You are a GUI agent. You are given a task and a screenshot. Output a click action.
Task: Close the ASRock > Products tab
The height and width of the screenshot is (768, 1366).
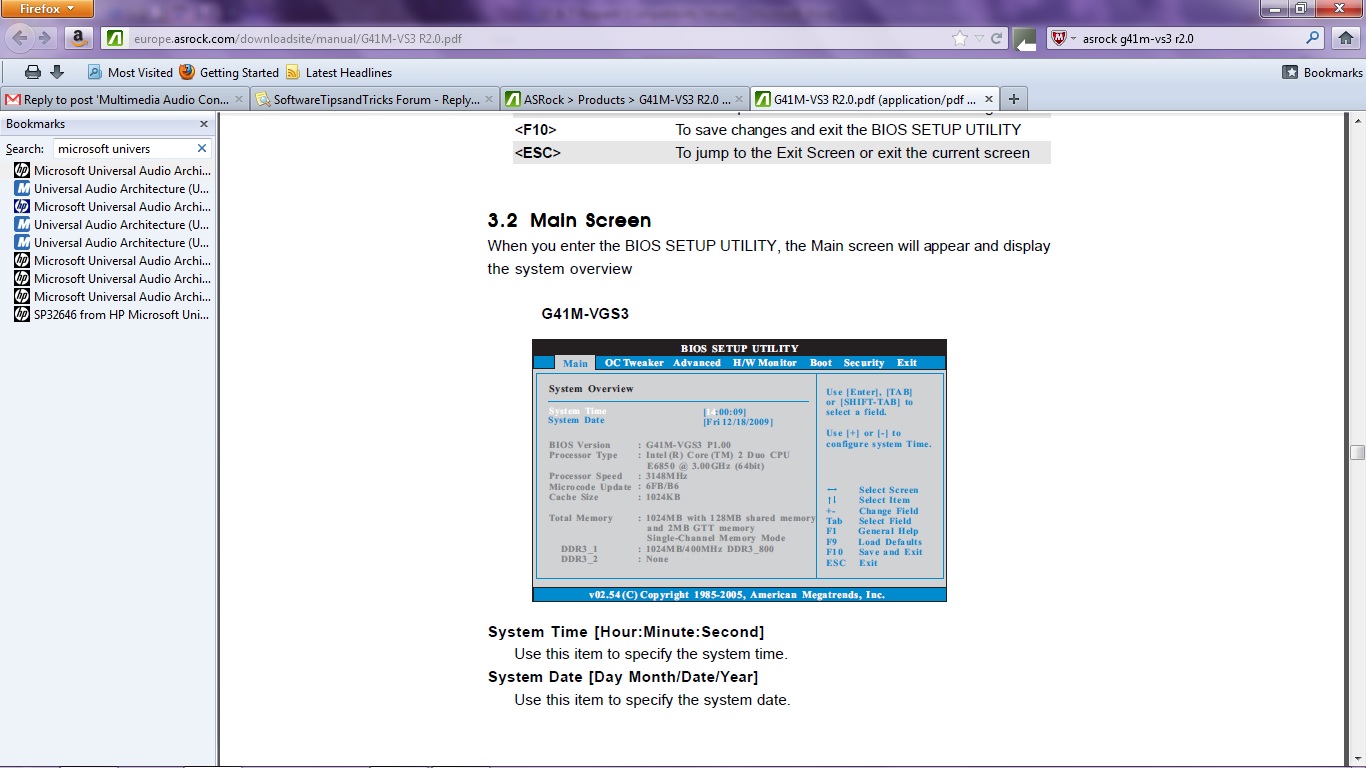point(739,99)
